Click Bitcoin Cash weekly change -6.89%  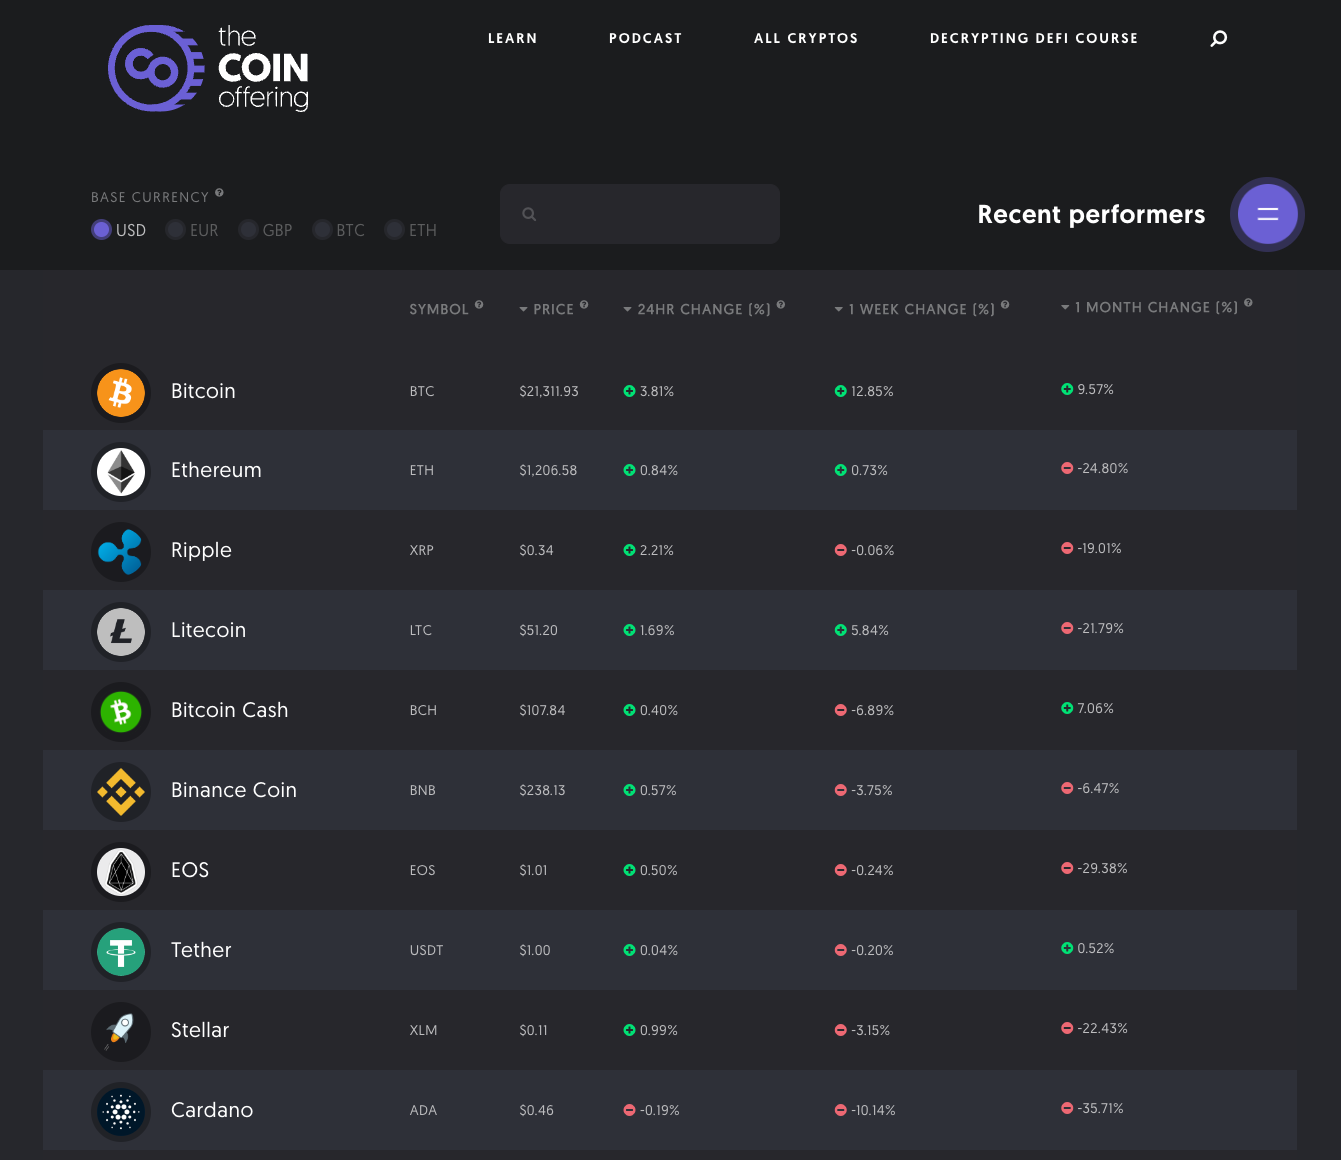[864, 710]
